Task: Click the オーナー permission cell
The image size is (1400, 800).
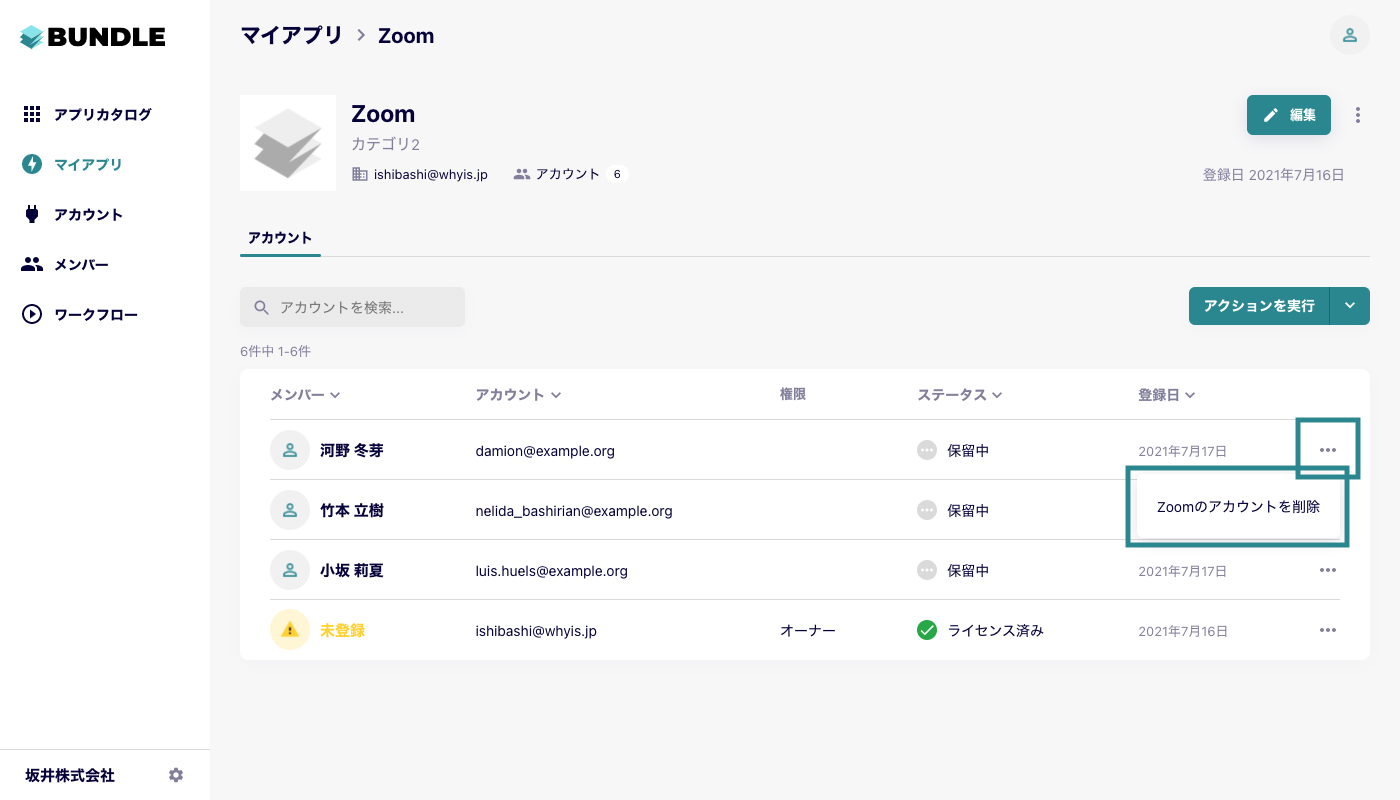Action: (x=808, y=630)
